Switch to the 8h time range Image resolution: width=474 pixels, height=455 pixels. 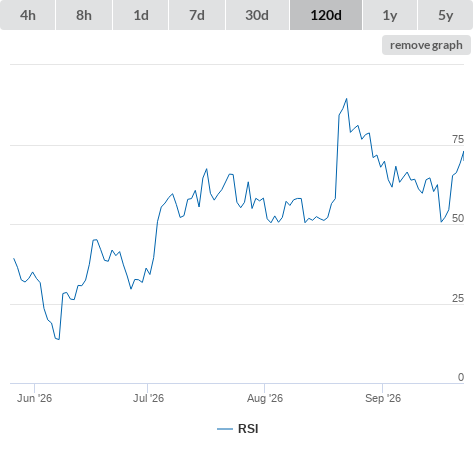[84, 15]
